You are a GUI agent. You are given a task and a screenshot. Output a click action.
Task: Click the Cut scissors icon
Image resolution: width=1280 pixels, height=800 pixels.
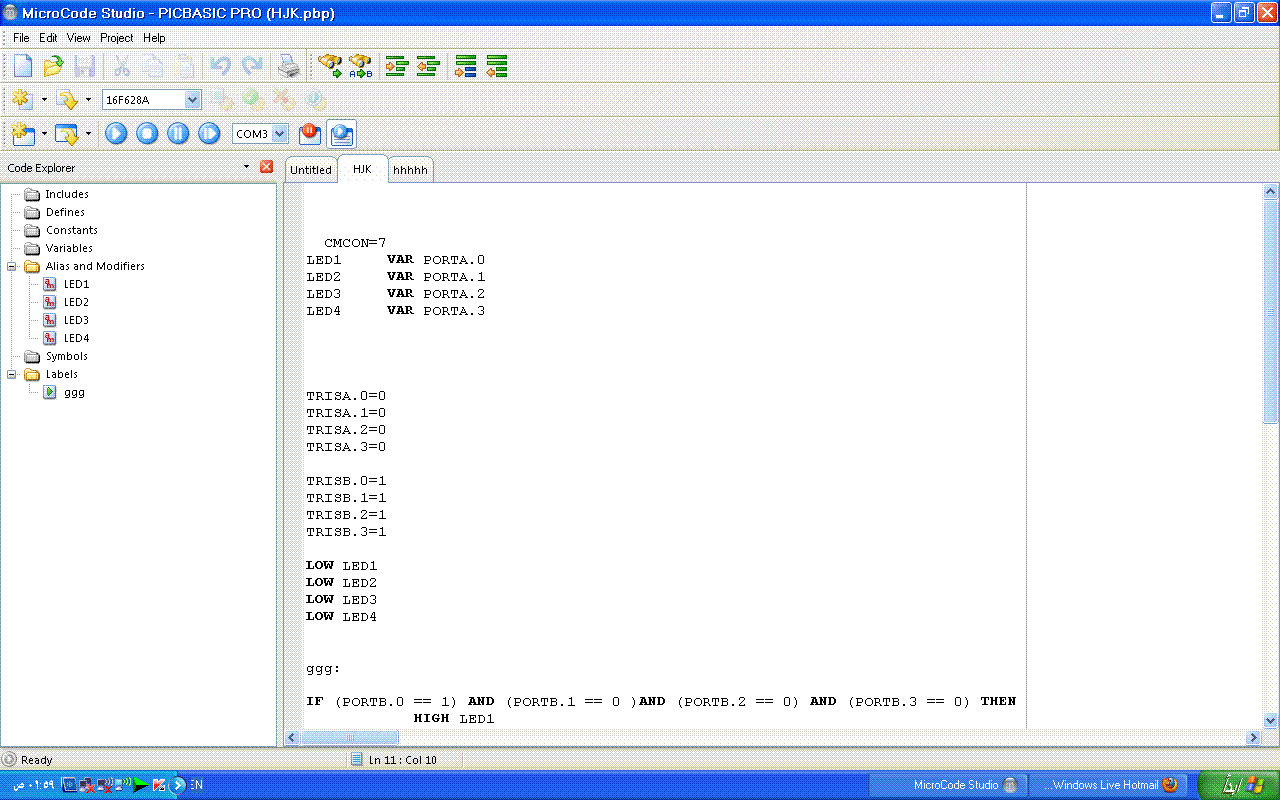(x=121, y=67)
